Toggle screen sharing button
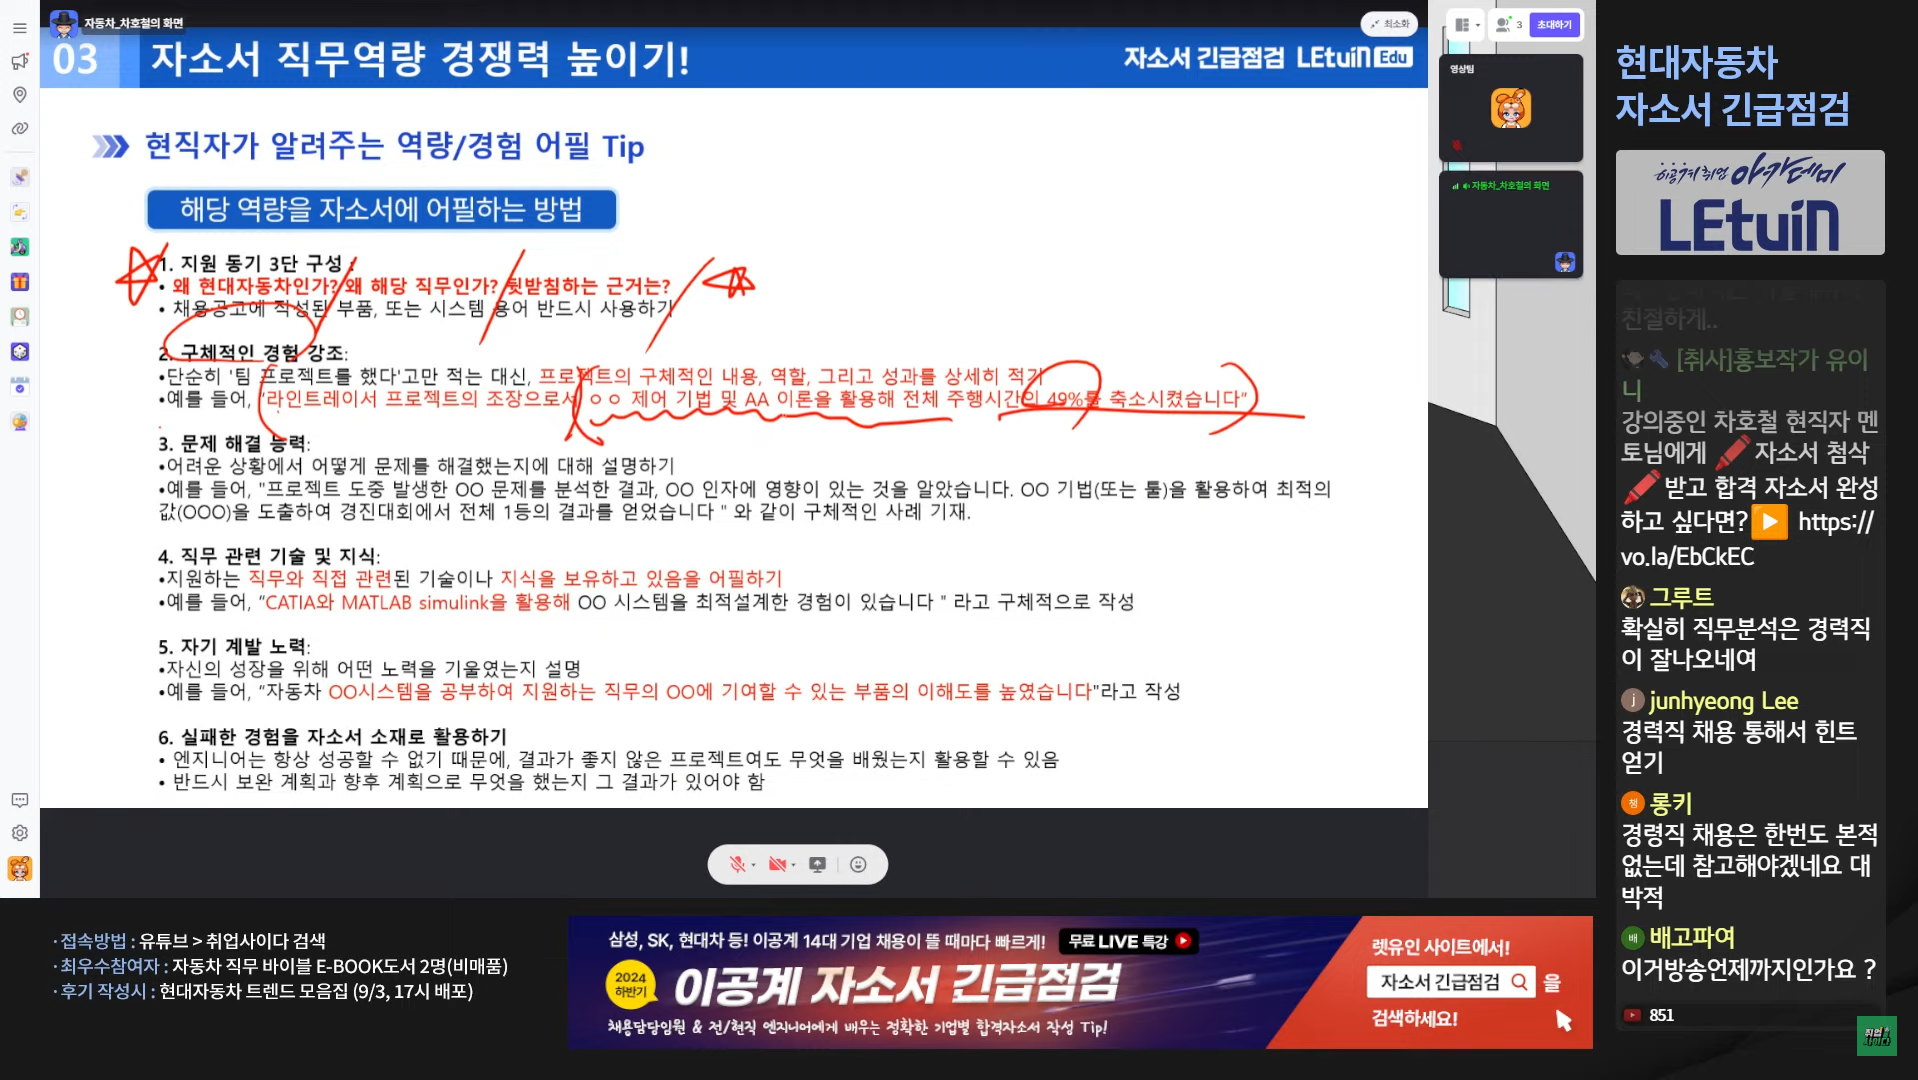 (x=817, y=865)
